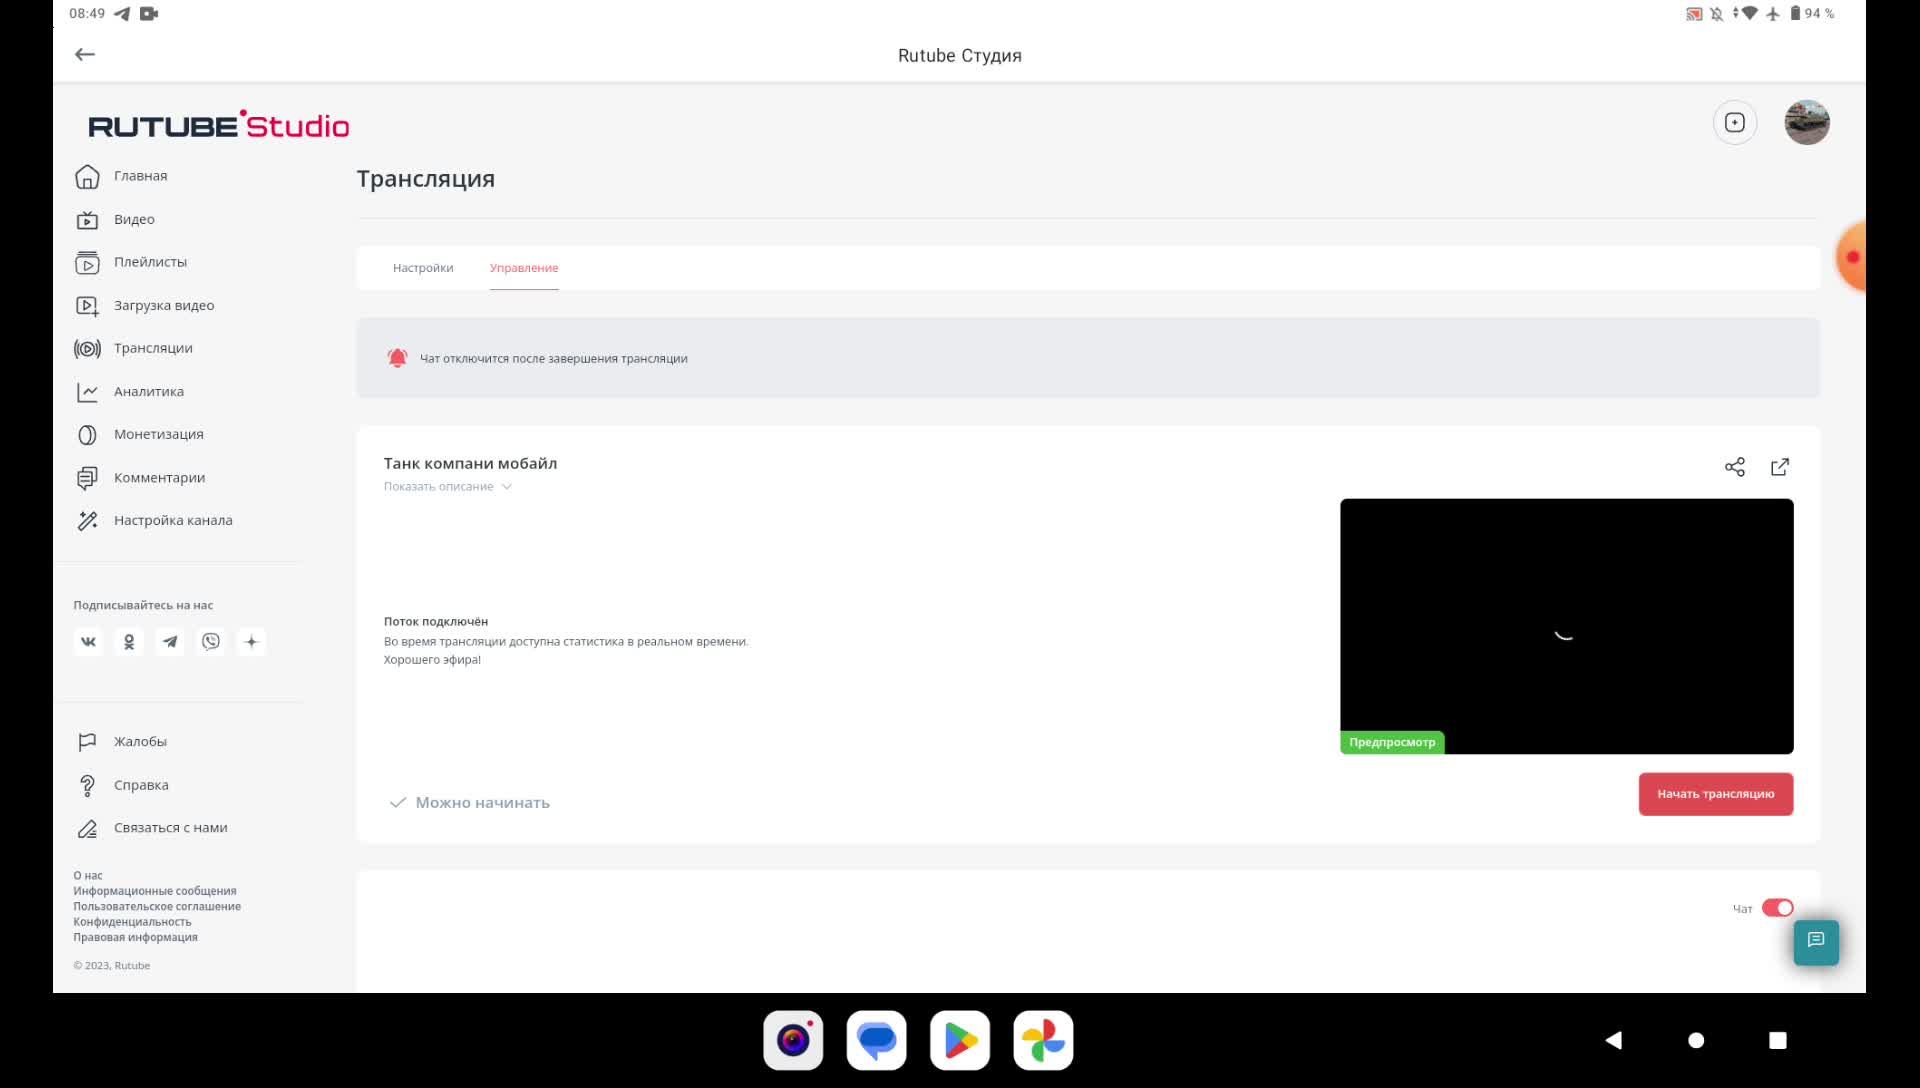Click the stream preview video player
The width and height of the screenshot is (1920, 1088).
pos(1566,626)
